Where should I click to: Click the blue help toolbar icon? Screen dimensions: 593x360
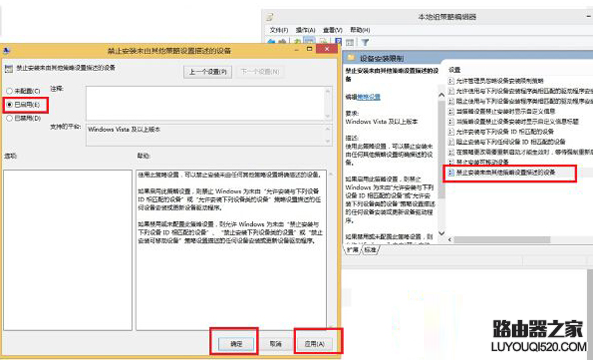click(x=338, y=42)
